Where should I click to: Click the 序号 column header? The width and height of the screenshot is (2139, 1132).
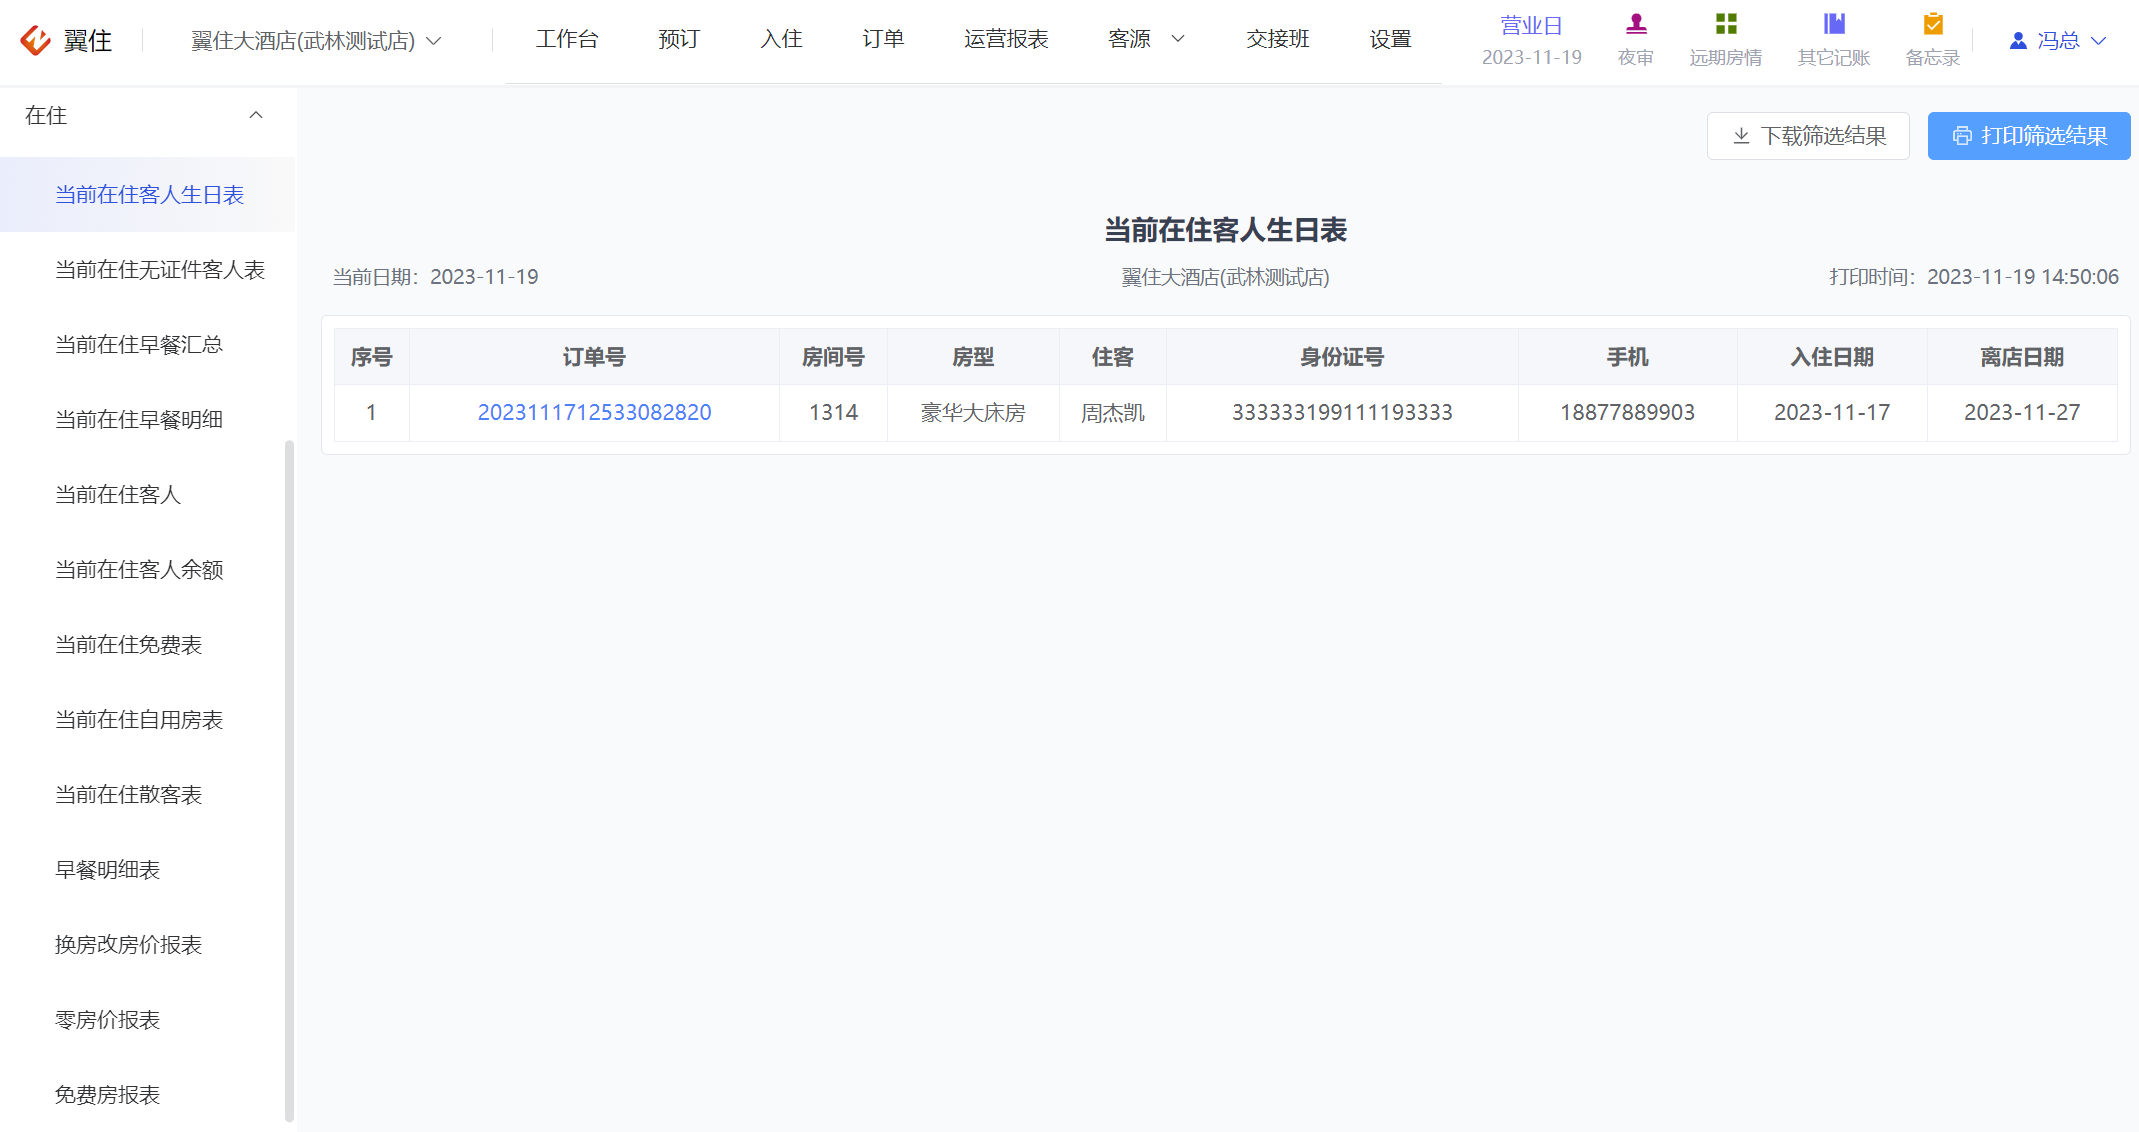[x=371, y=357]
